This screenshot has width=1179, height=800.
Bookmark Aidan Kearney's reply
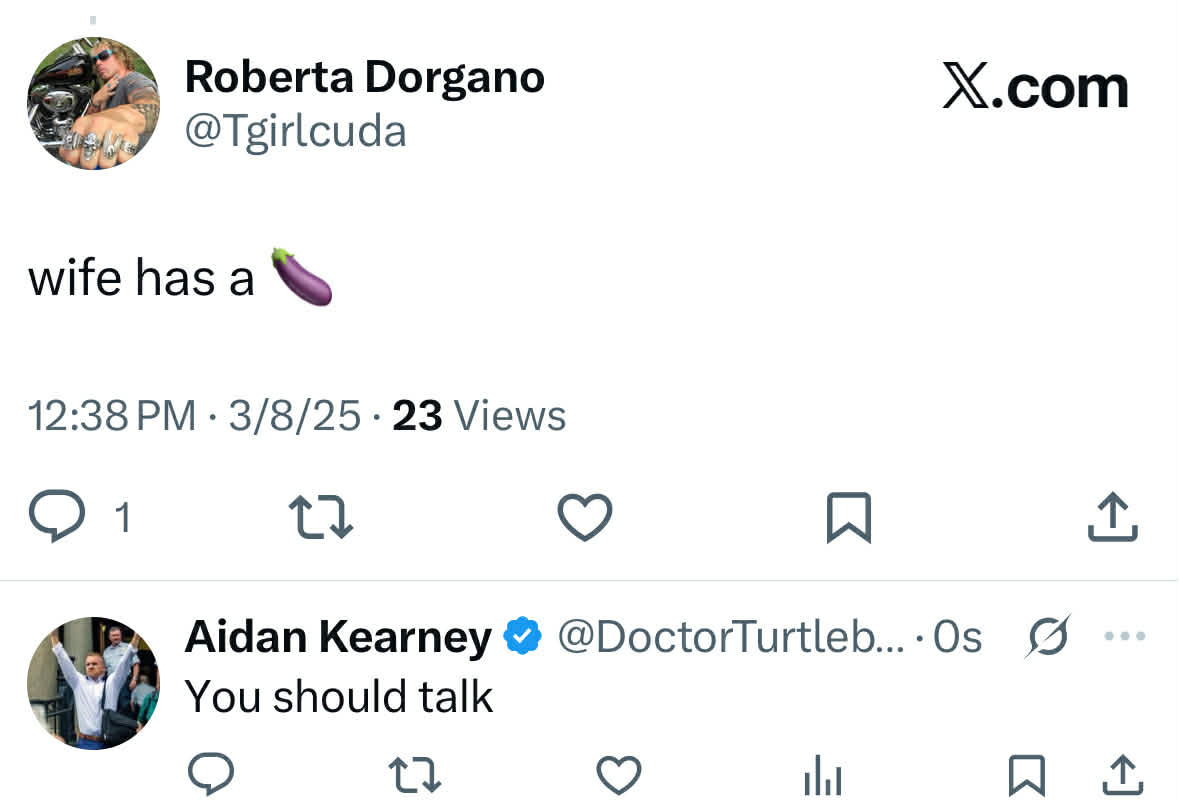point(1026,776)
